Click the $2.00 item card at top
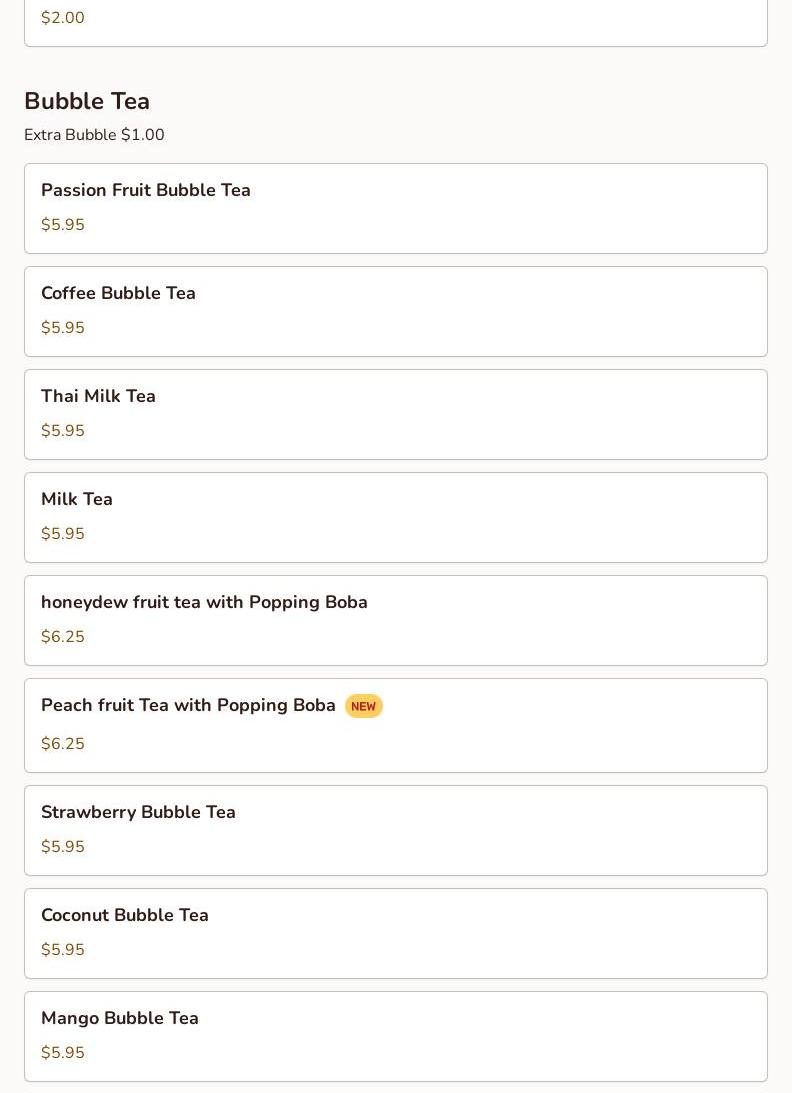The image size is (792, 1093). 396,23
